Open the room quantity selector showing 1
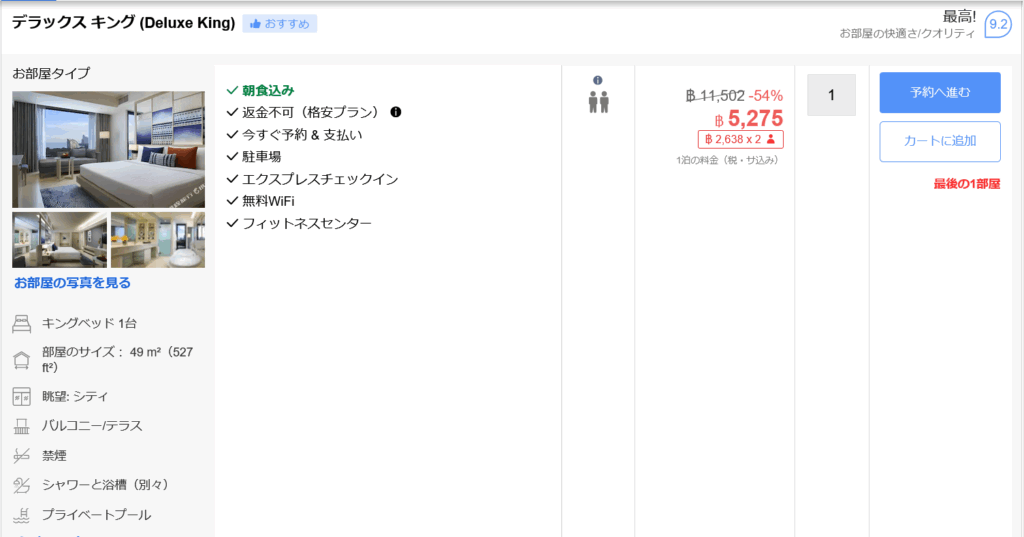The image size is (1024, 537). 831,95
